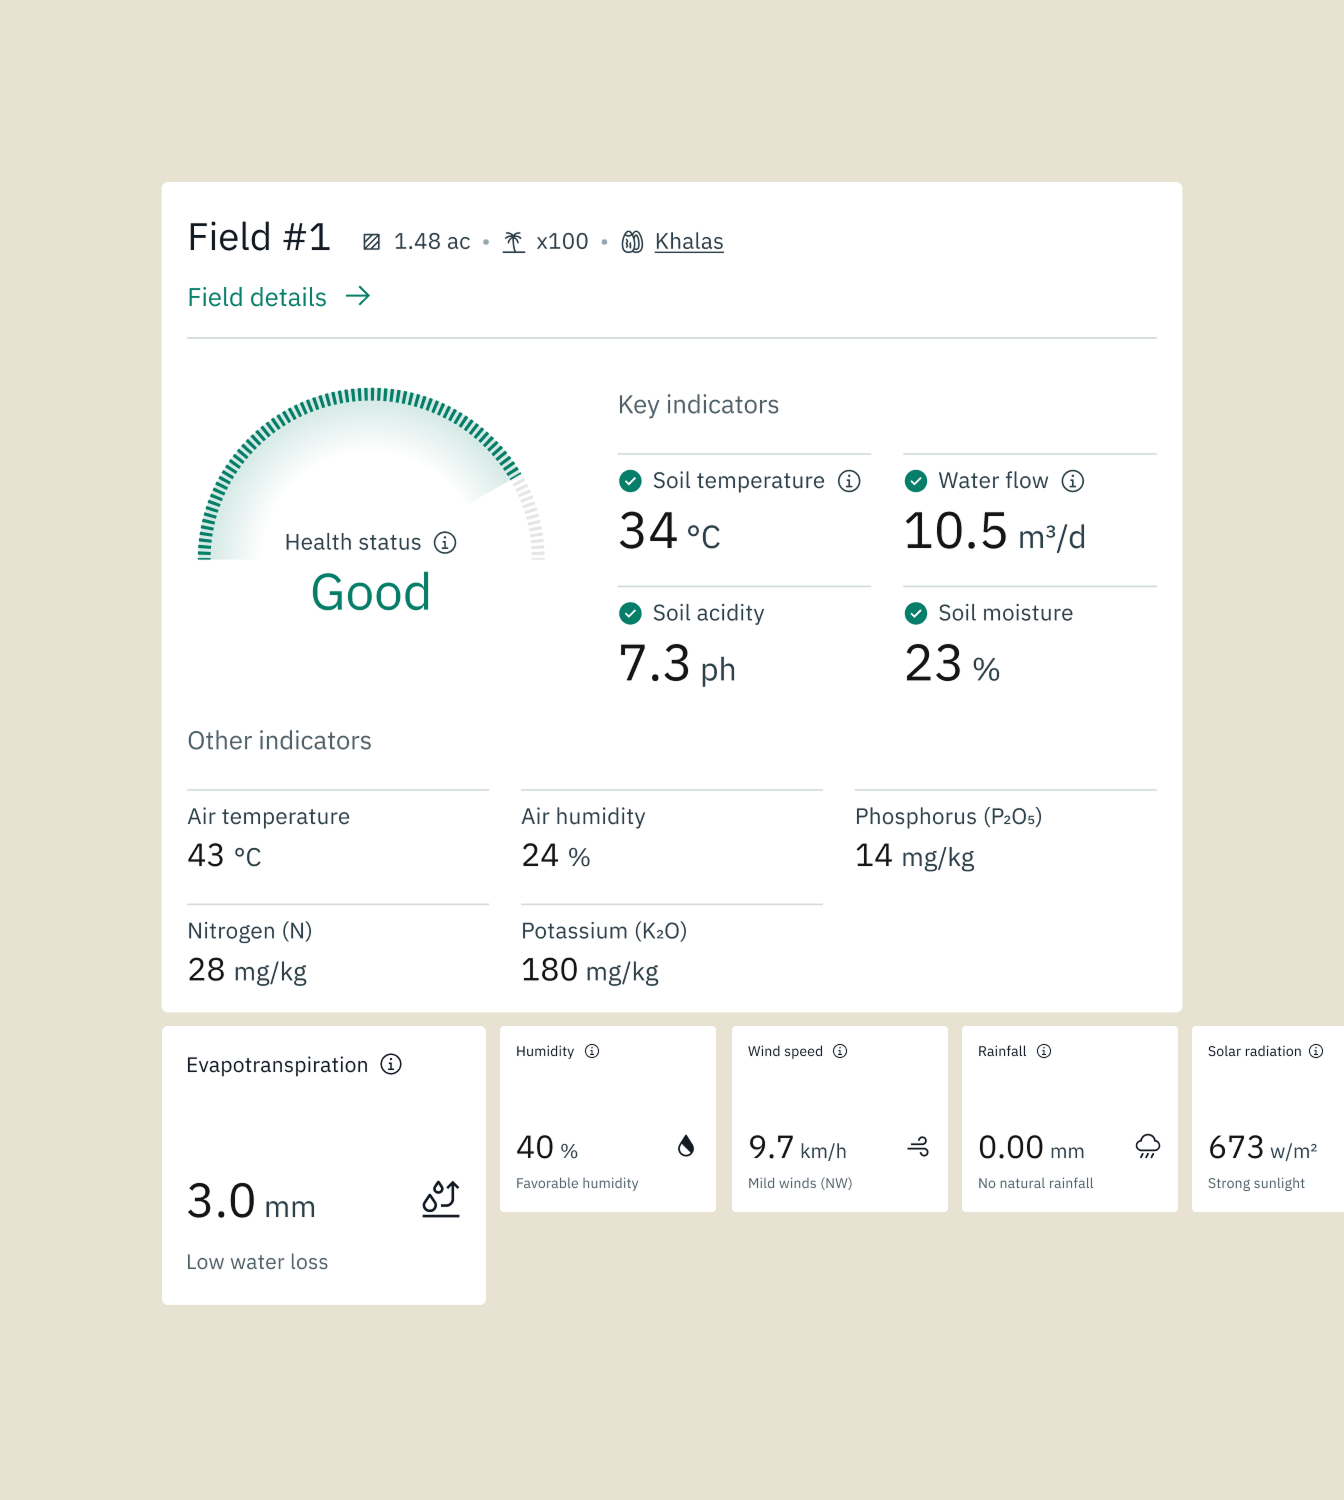The height and width of the screenshot is (1500, 1344).
Task: Open Field details
Action: 257,297
